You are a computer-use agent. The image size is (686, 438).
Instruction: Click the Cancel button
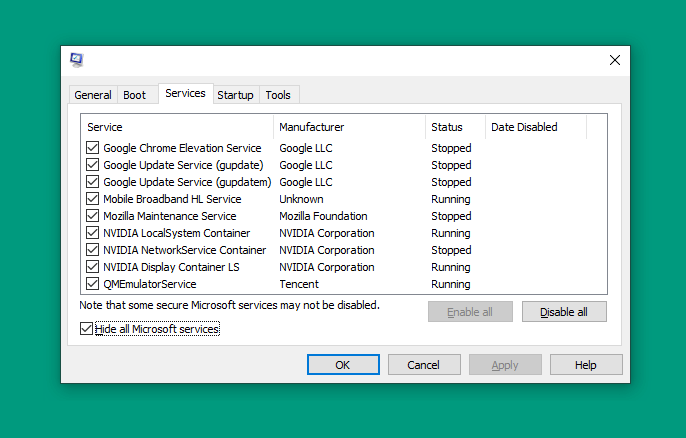424,365
